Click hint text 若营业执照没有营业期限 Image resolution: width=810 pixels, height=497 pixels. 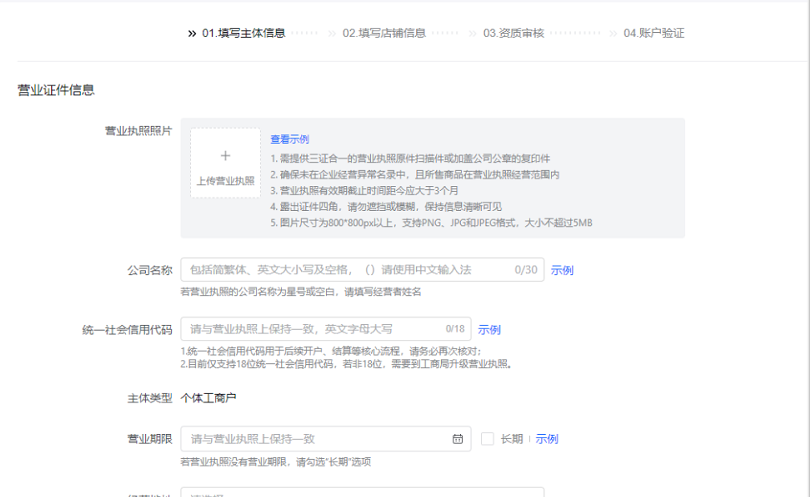coord(275,462)
